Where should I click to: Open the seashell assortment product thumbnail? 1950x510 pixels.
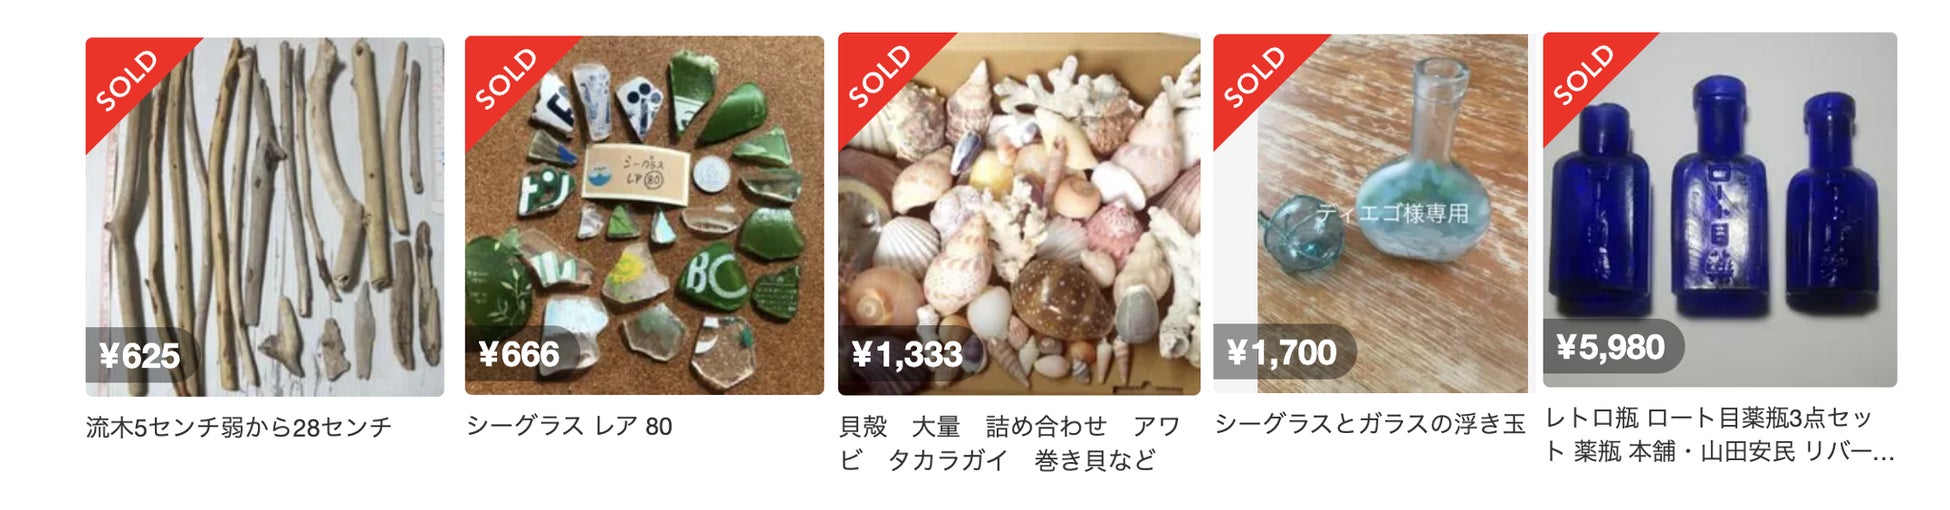(x=1019, y=214)
